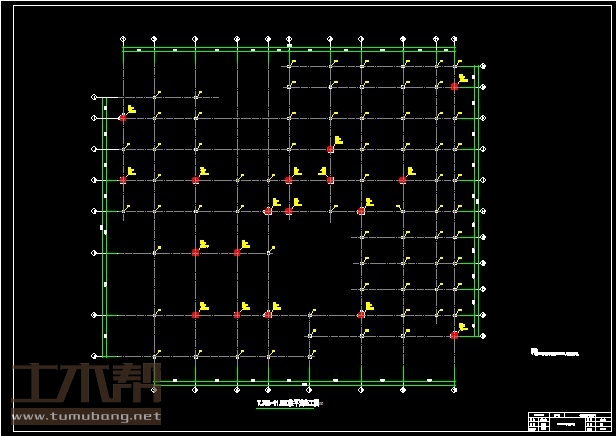
Task: Select the topmost grid bubble on left axis
Action: tap(94, 98)
